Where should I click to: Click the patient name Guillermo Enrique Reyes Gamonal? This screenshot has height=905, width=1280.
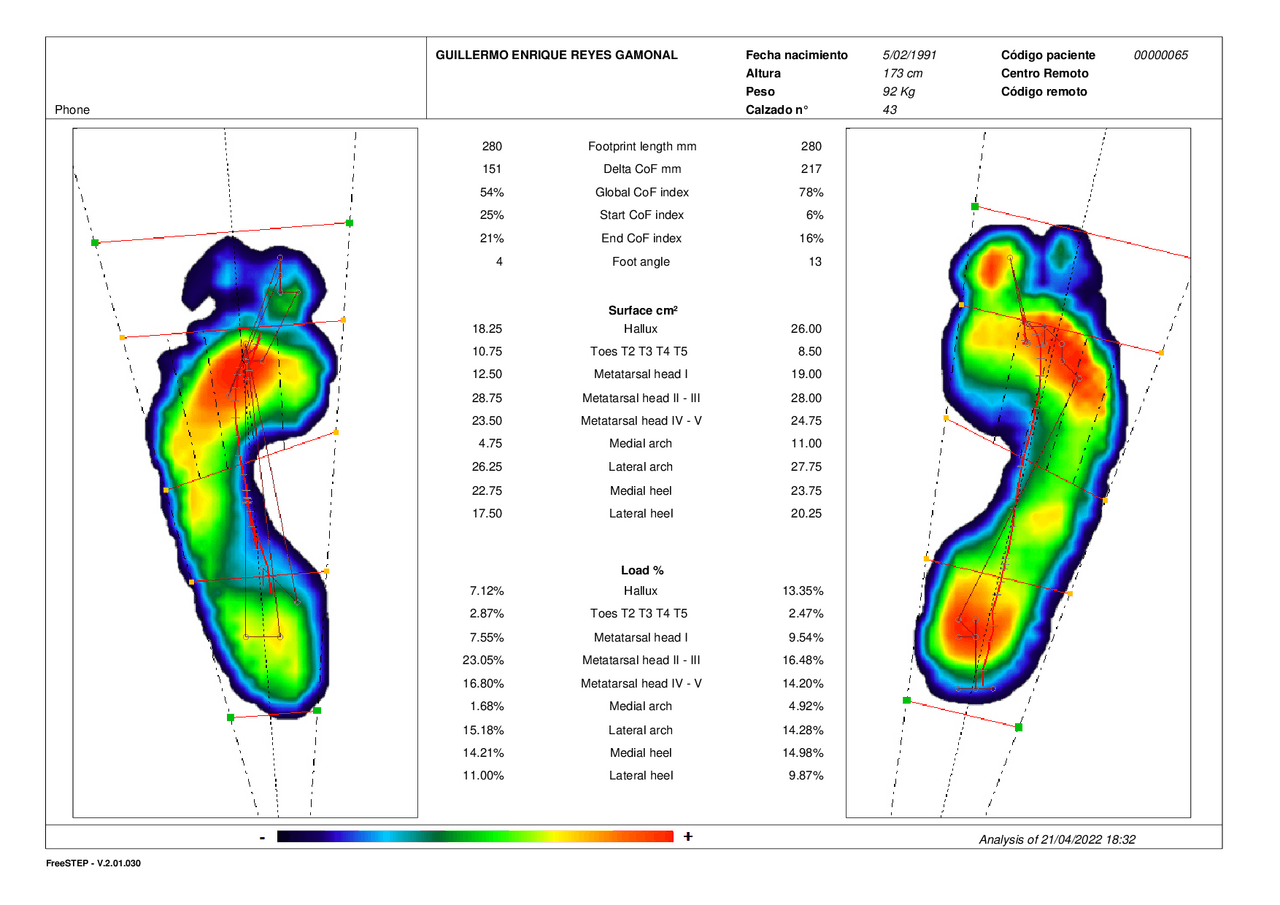tap(557, 55)
